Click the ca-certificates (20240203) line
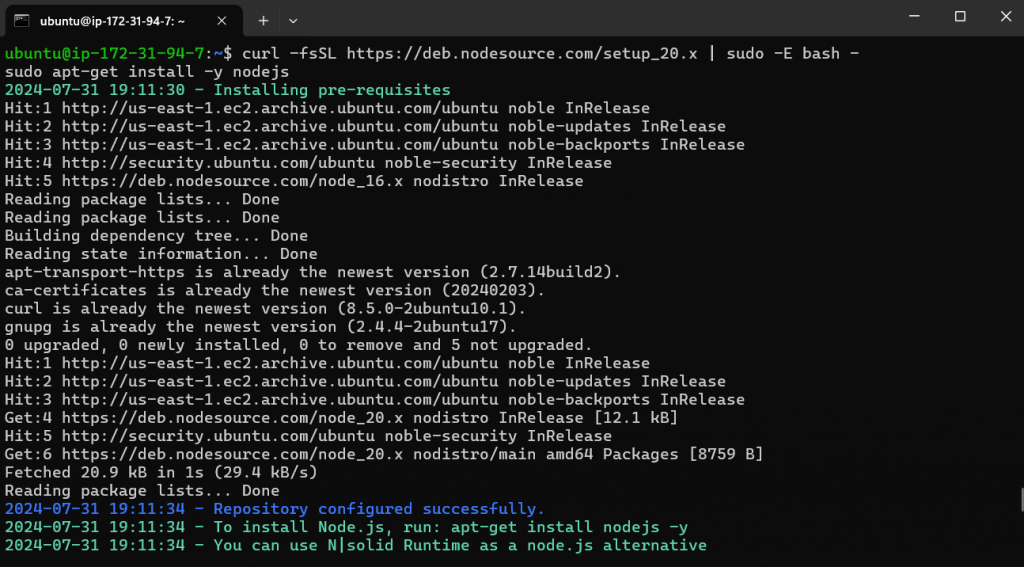This screenshot has width=1024, height=567. click(275, 291)
